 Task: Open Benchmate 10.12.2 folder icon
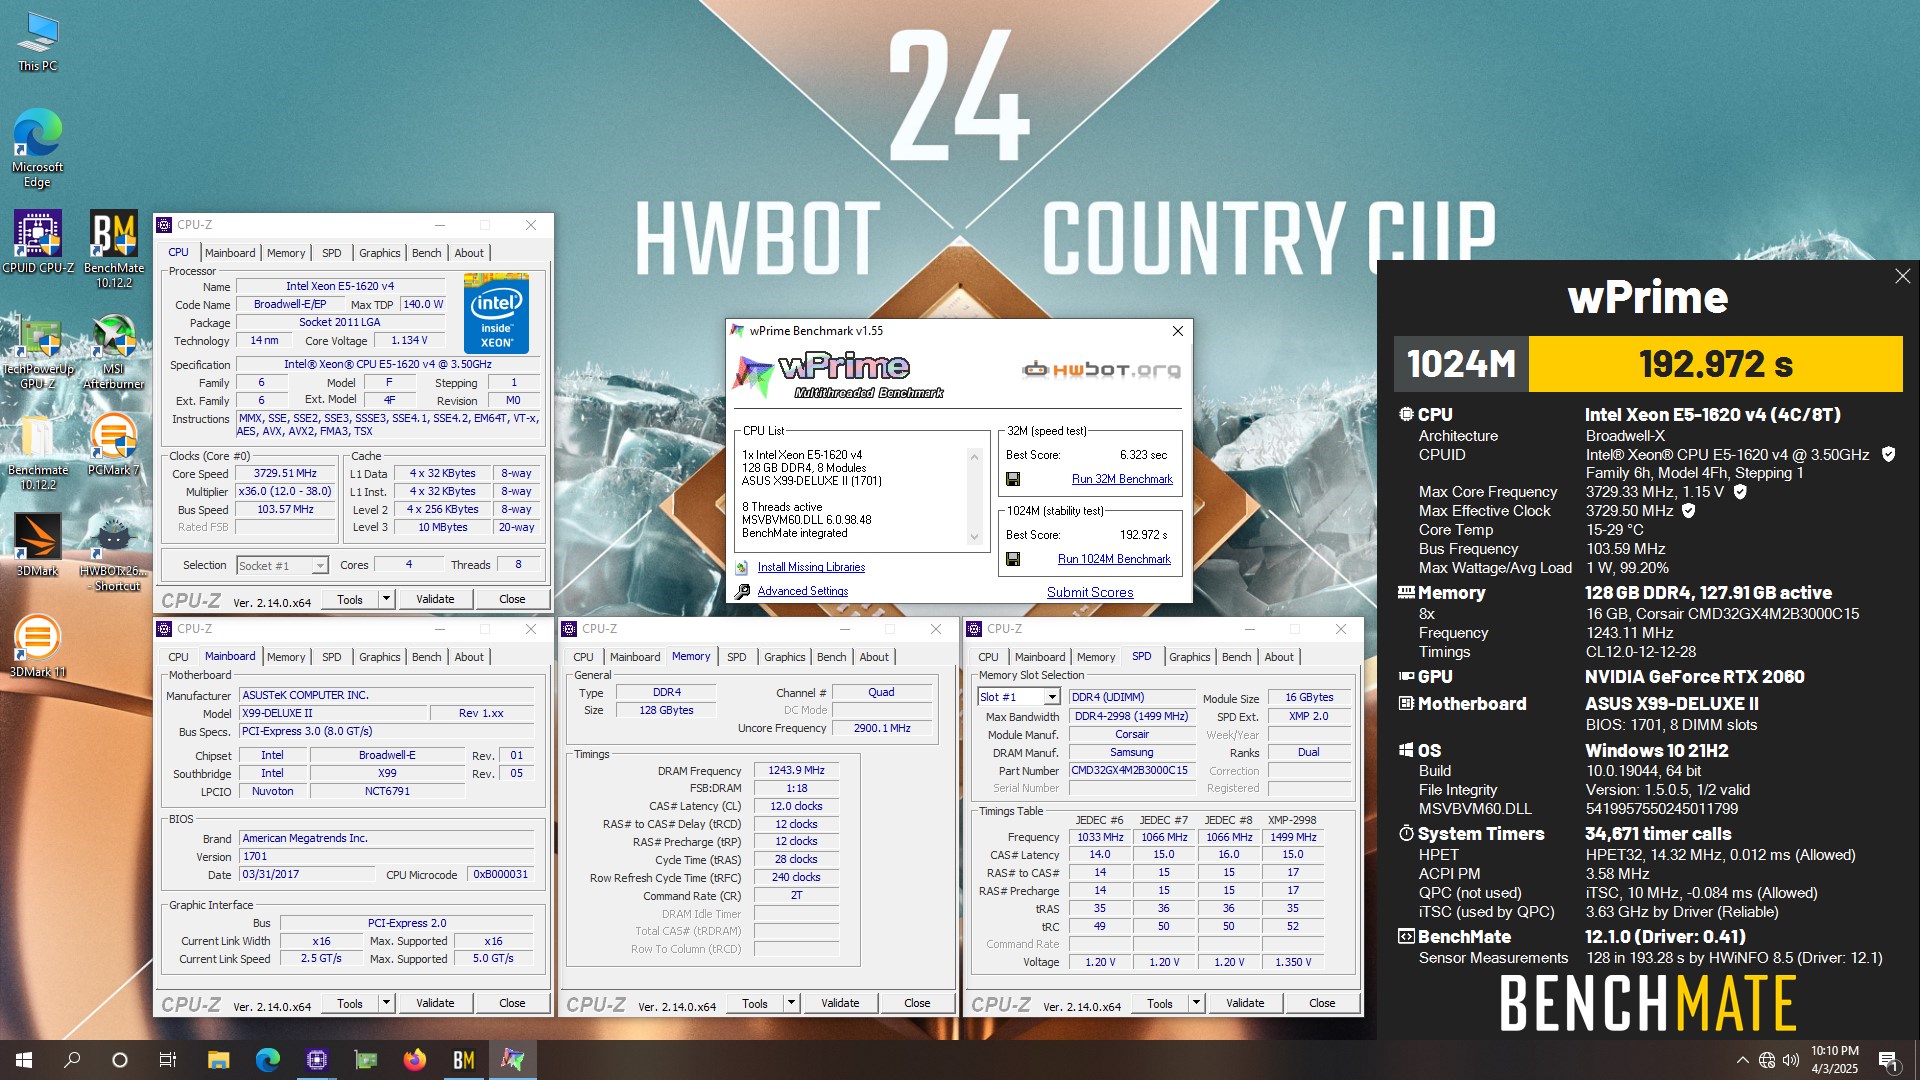click(x=37, y=452)
